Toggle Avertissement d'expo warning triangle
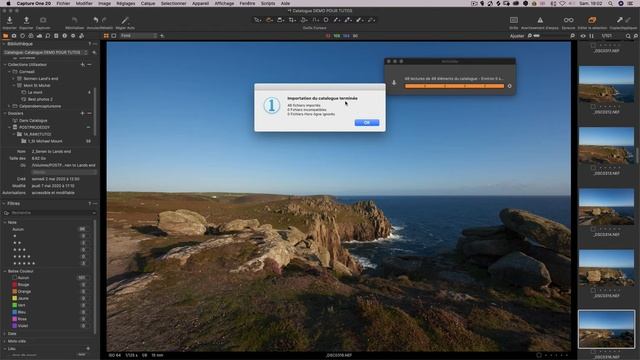The width and height of the screenshot is (640, 360). [540, 20]
